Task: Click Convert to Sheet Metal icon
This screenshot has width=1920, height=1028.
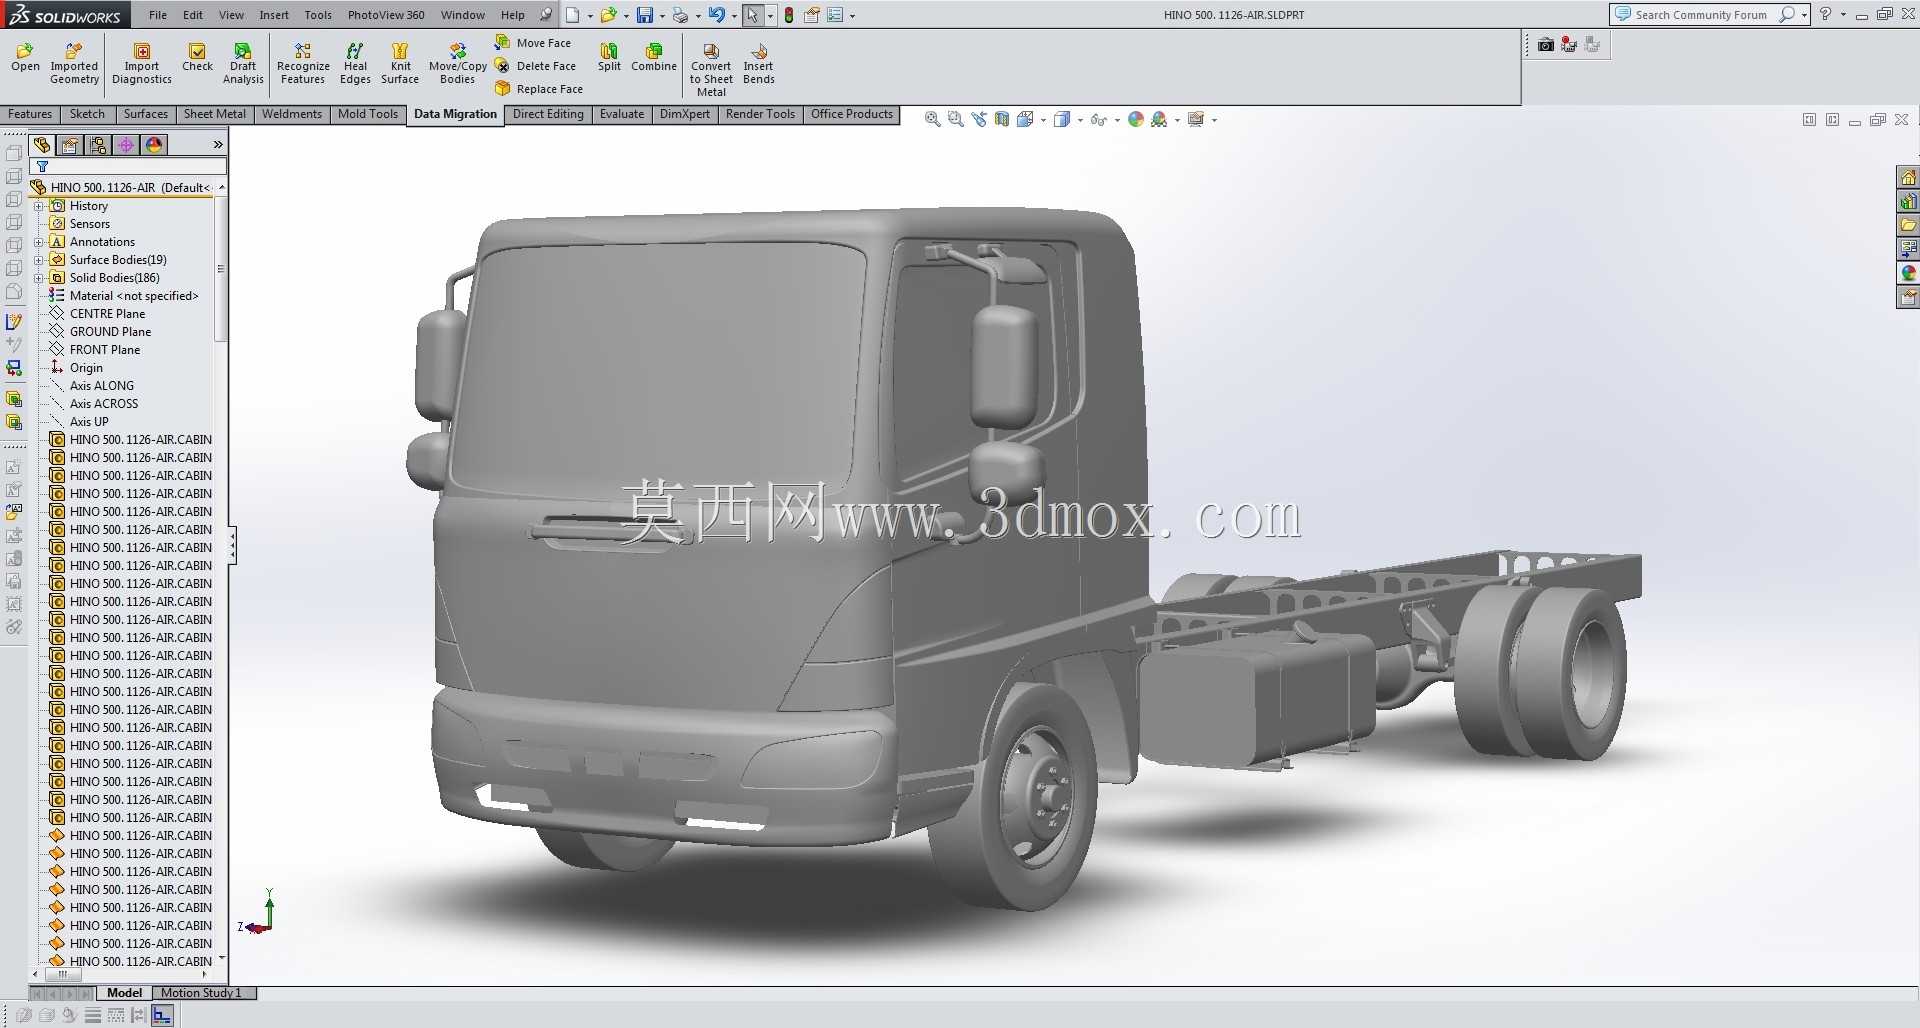Action: [x=711, y=51]
